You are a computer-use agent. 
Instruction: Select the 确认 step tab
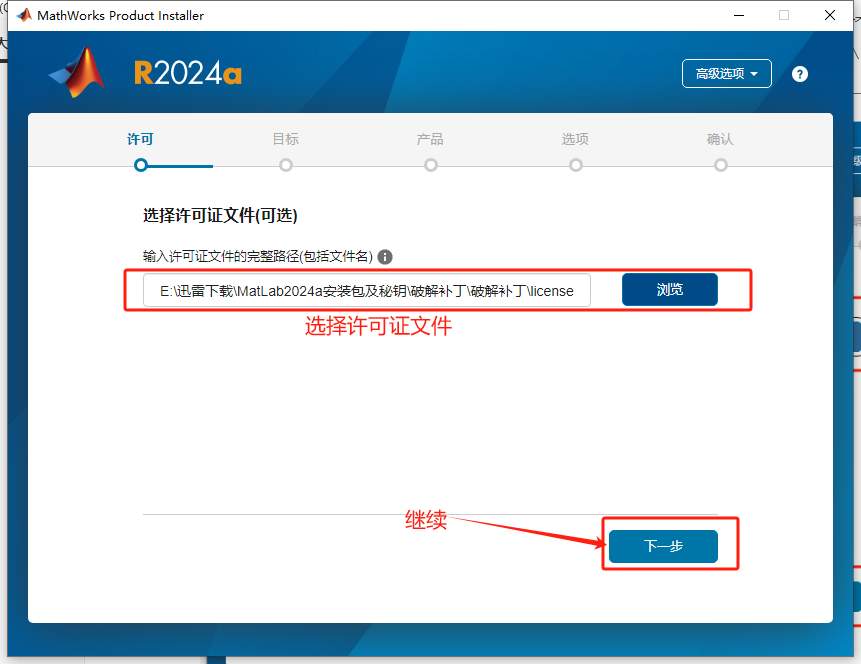(720, 140)
